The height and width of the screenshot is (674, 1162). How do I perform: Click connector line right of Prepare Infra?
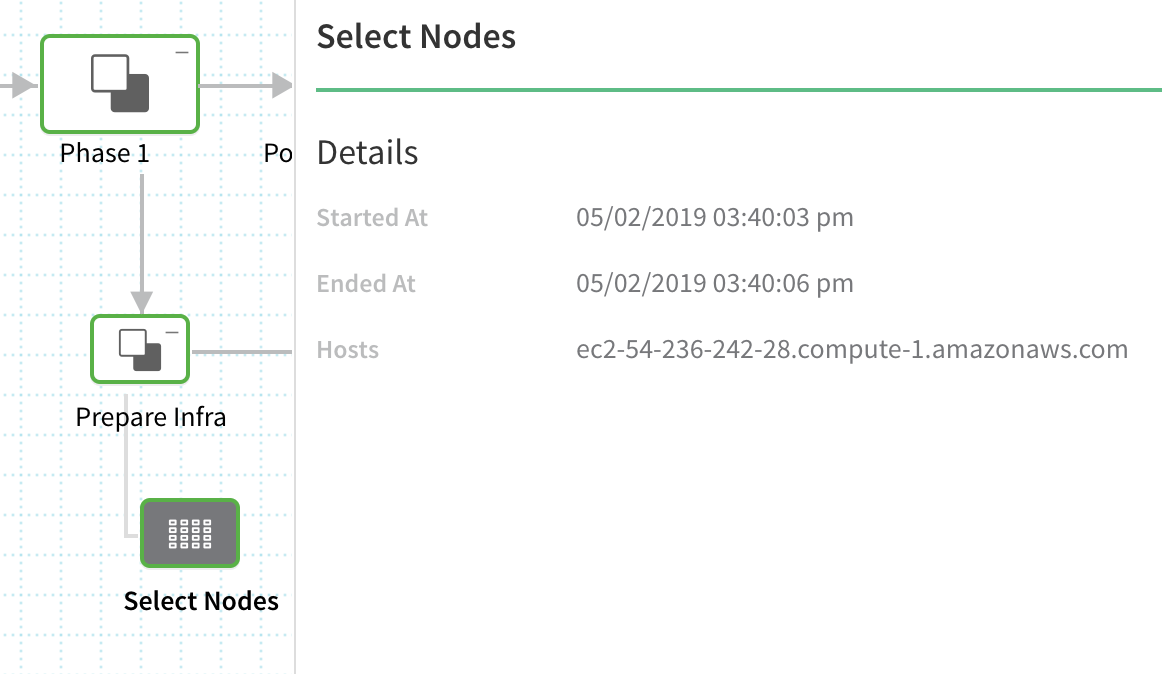tap(242, 351)
